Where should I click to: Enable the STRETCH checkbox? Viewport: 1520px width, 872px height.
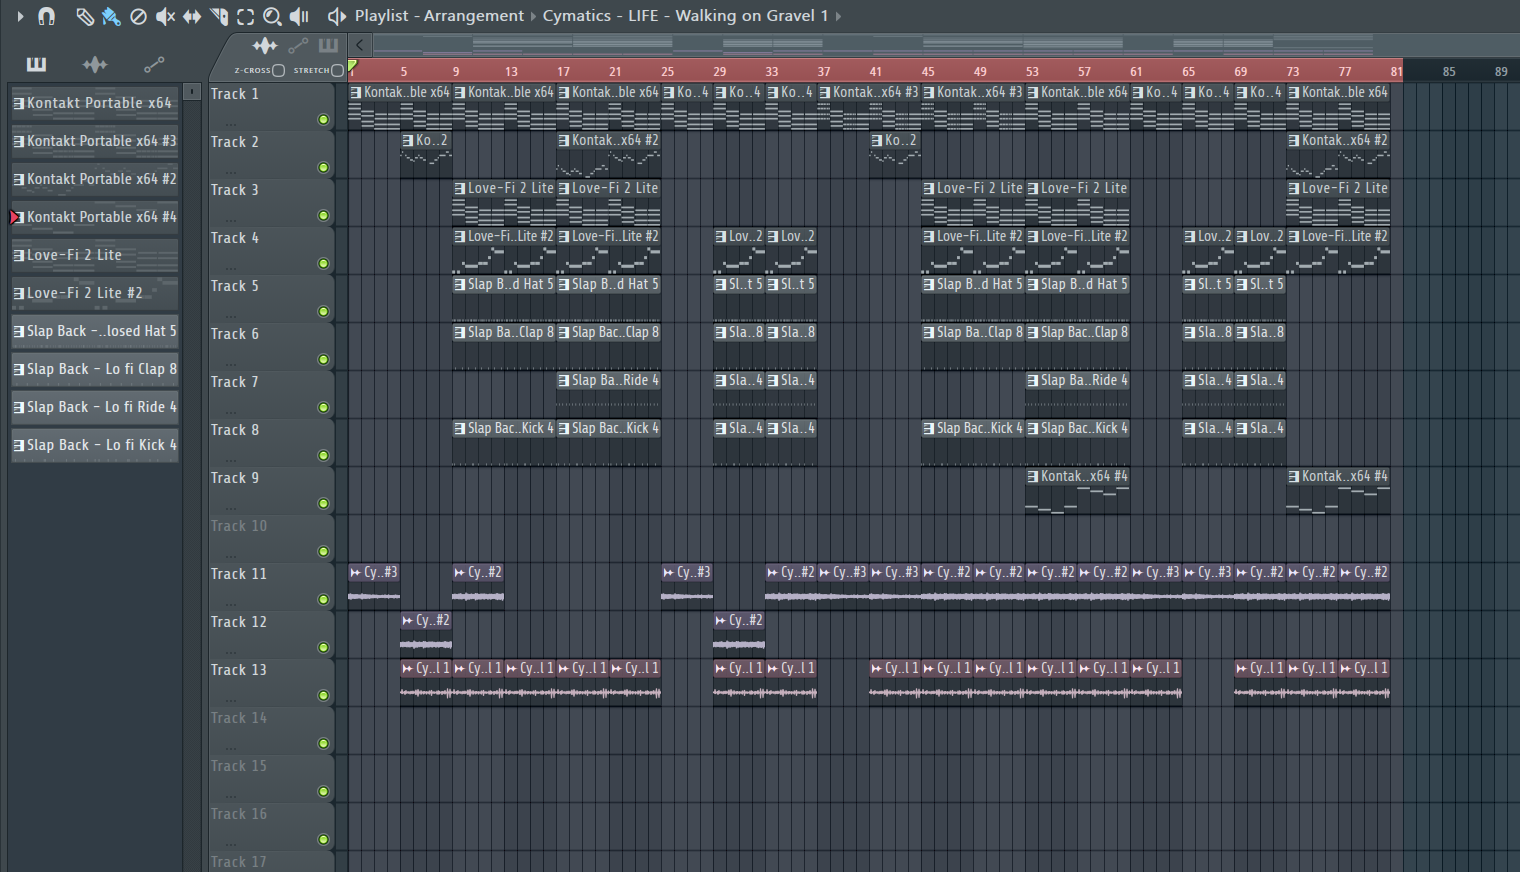point(337,70)
